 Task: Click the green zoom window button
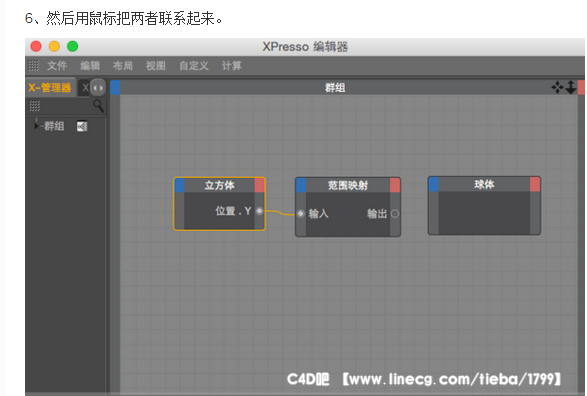coord(73,46)
